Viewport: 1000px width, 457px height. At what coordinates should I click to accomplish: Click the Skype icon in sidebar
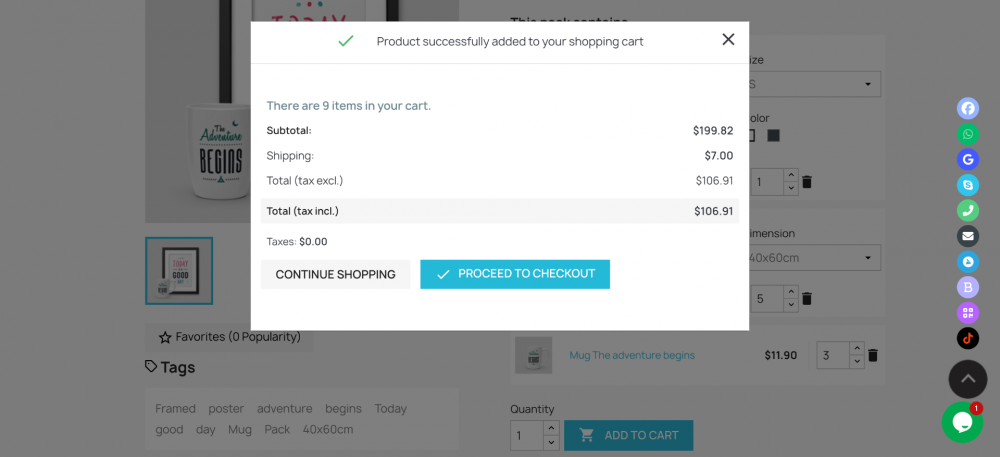coord(967,185)
